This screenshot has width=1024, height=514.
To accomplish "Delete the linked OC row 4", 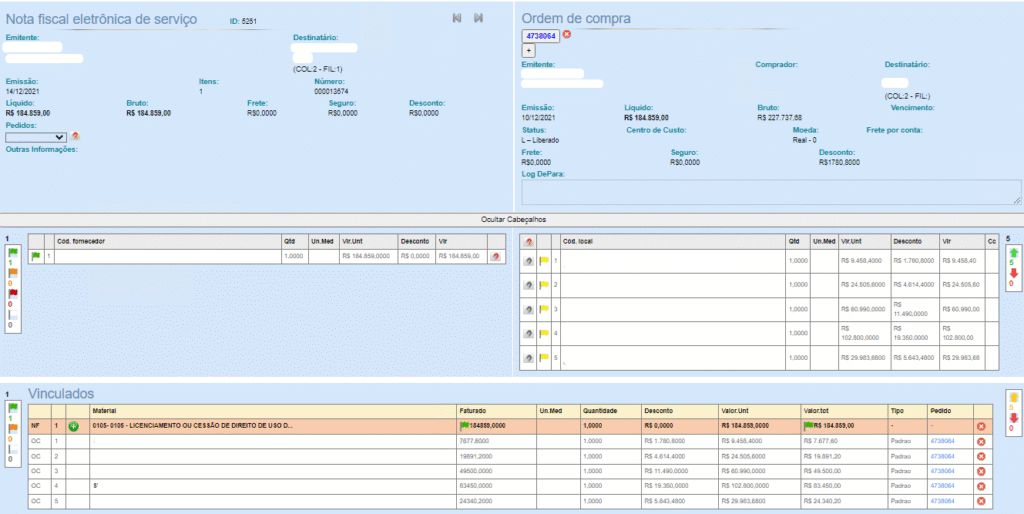I will (981, 484).
